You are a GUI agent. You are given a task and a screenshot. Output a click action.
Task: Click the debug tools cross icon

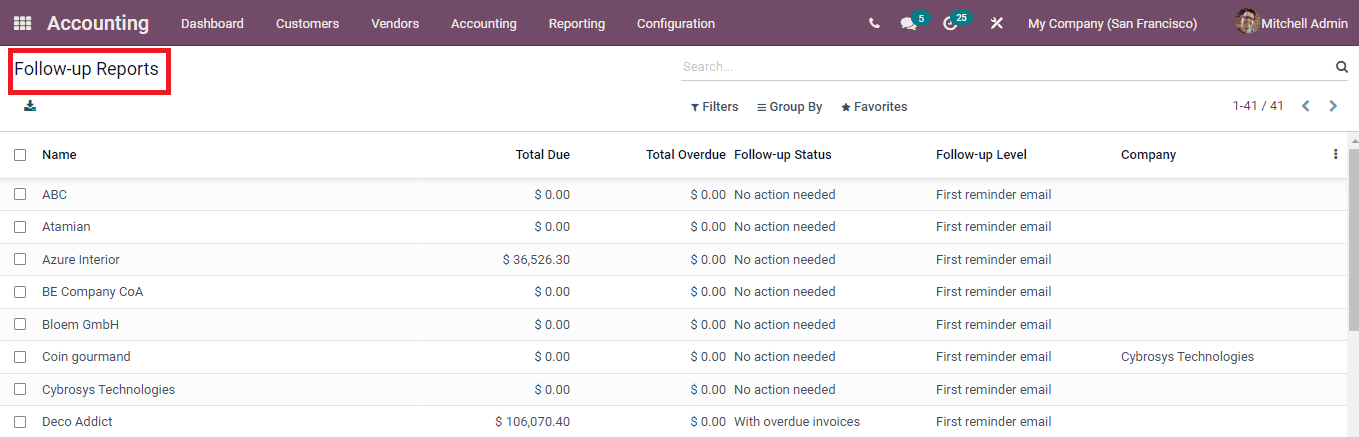996,23
